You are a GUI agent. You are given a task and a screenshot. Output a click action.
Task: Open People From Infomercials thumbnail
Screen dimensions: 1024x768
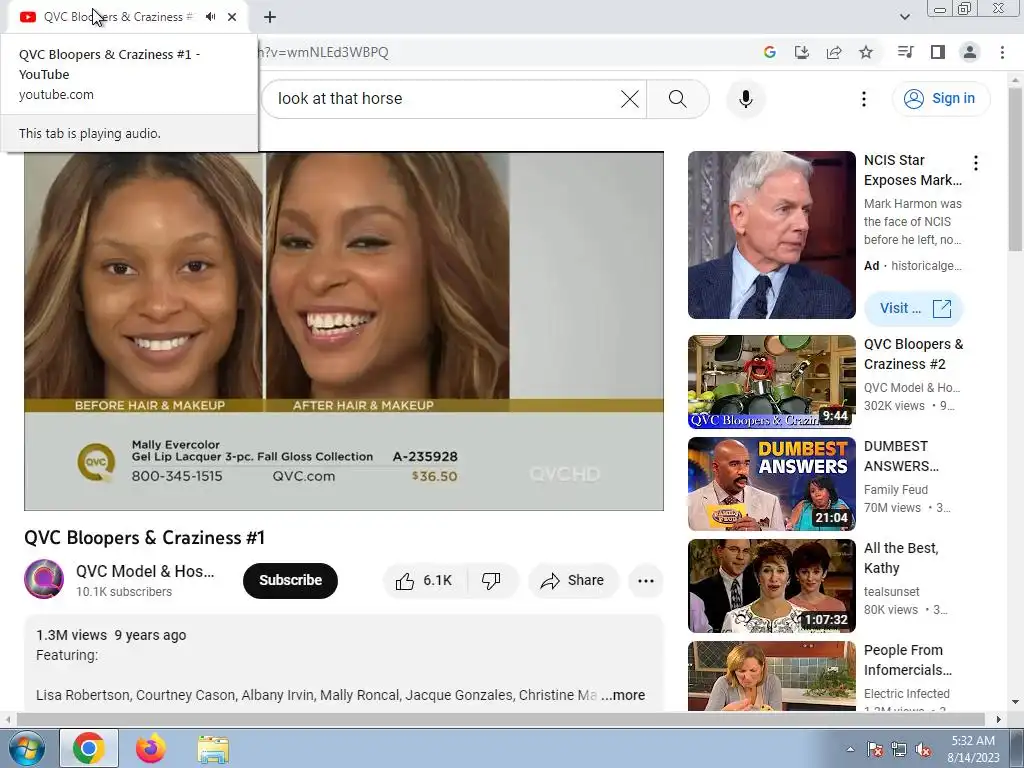(x=772, y=676)
